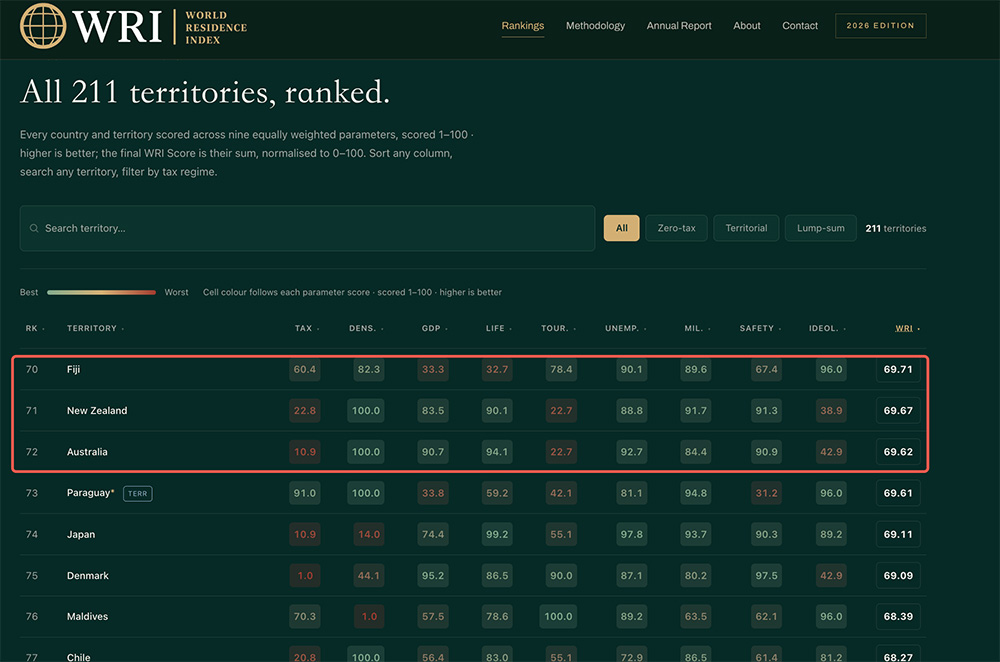Go to the Methodology page
The image size is (1000, 662).
tap(595, 26)
